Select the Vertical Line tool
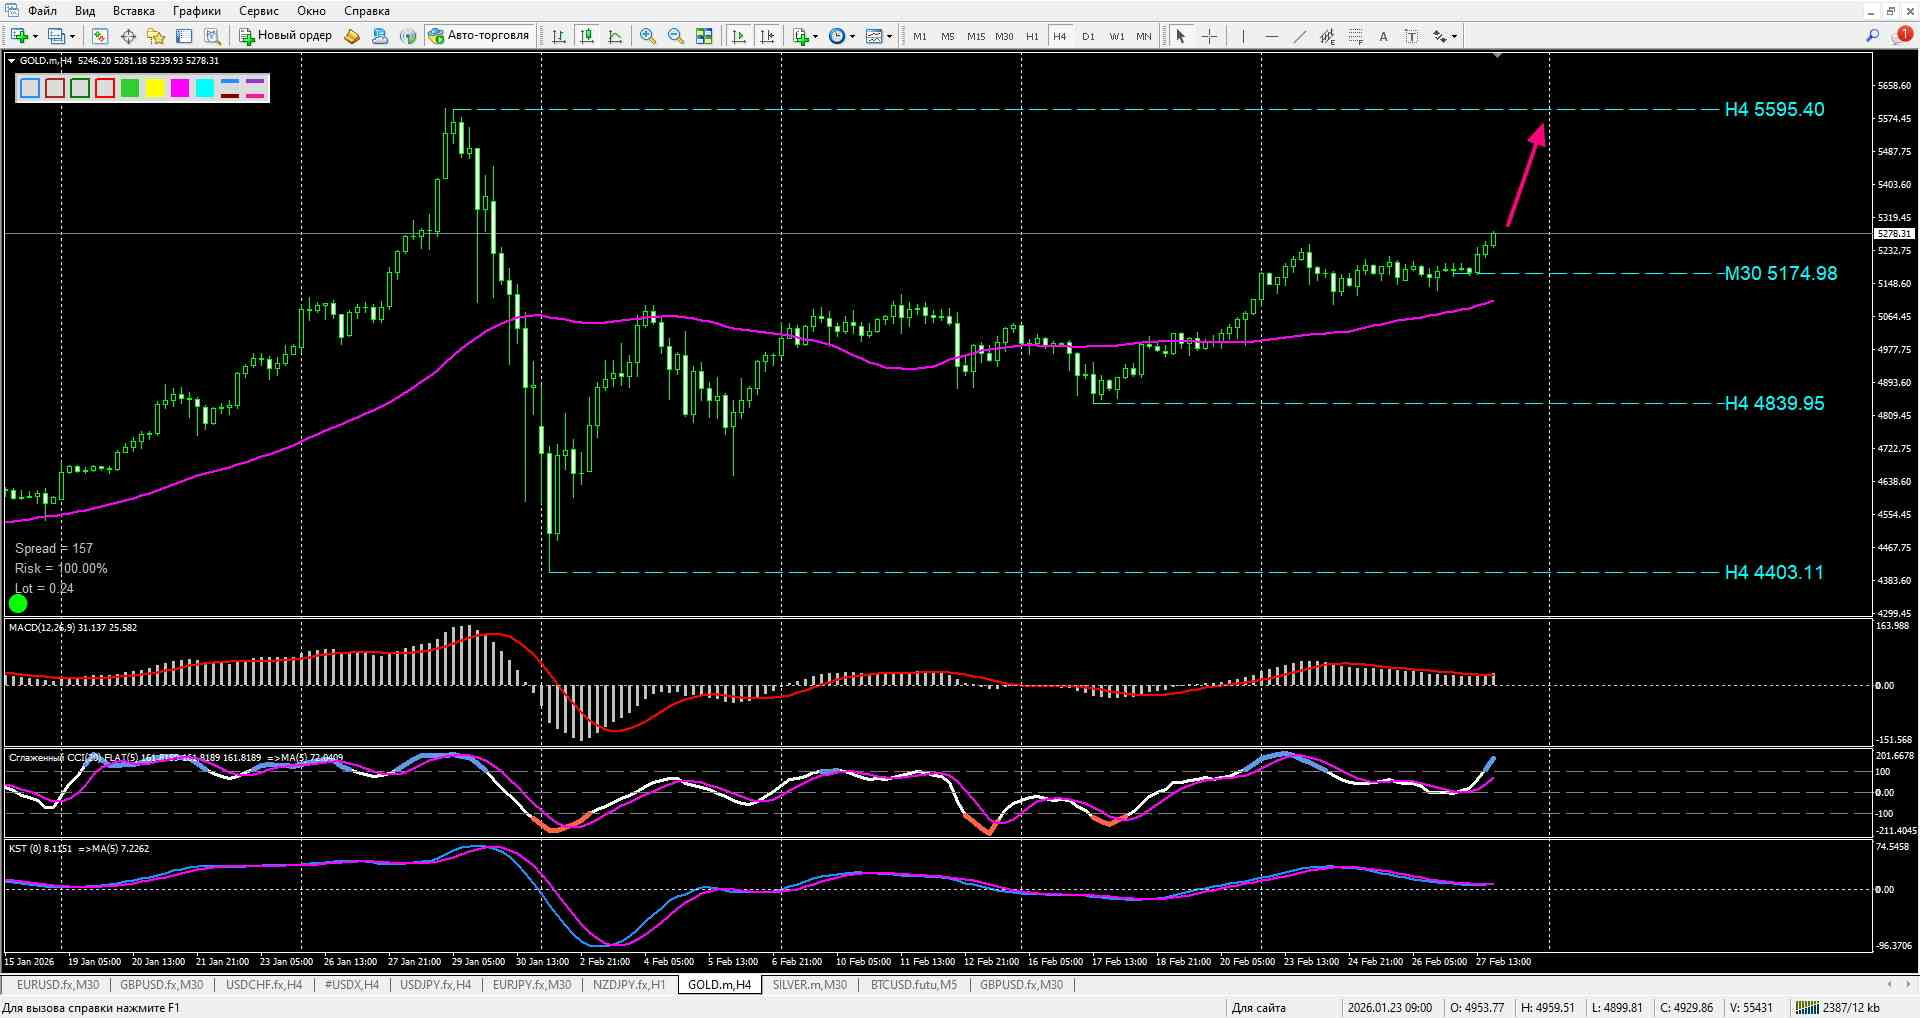The width and height of the screenshot is (1920, 1018). point(1243,36)
